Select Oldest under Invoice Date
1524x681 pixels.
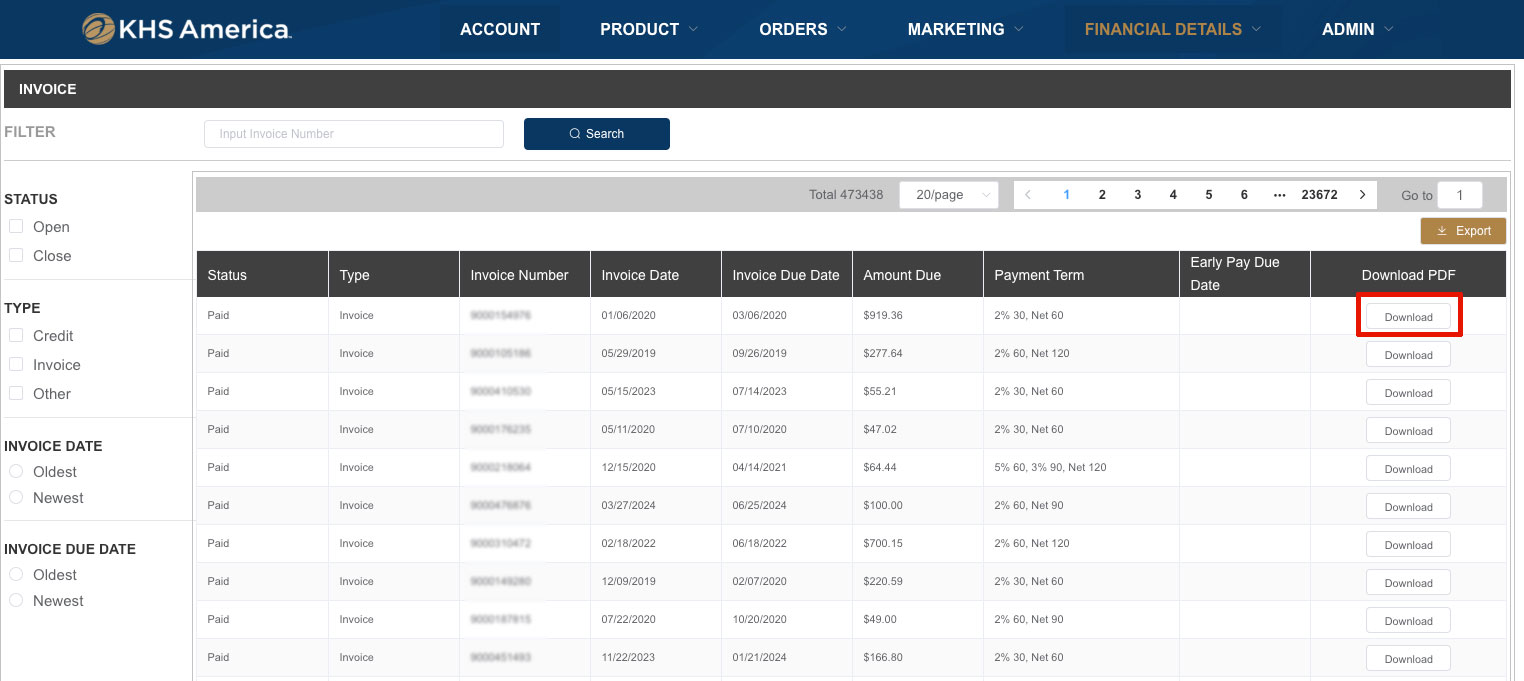point(15,471)
